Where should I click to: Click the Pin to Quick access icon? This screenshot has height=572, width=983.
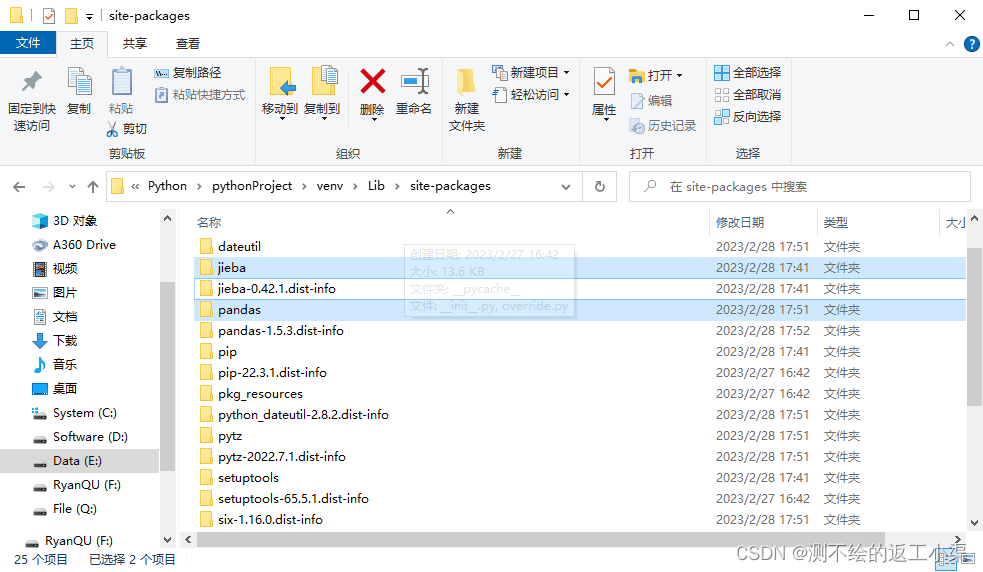[31, 83]
